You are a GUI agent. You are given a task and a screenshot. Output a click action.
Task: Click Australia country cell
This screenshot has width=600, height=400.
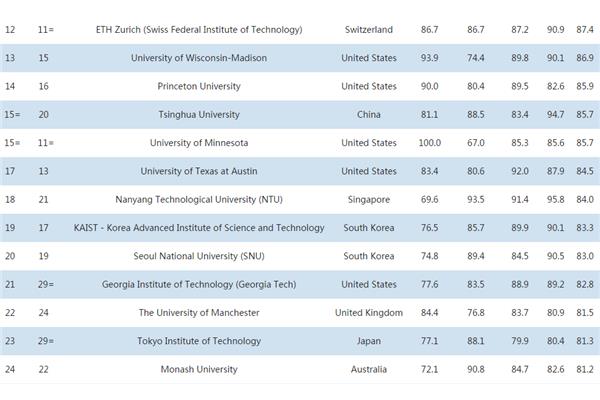pos(369,370)
